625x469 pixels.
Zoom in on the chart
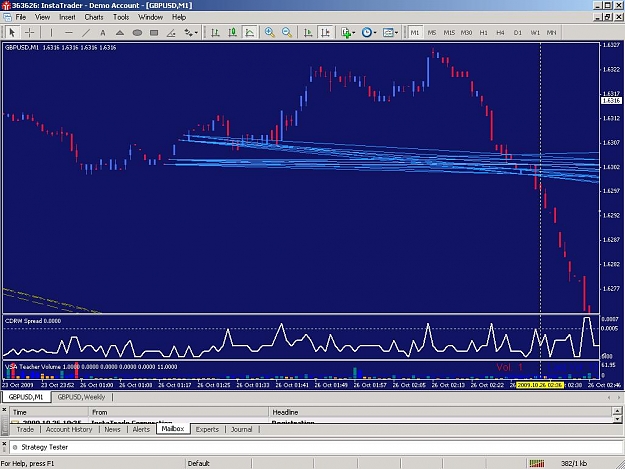(270, 33)
